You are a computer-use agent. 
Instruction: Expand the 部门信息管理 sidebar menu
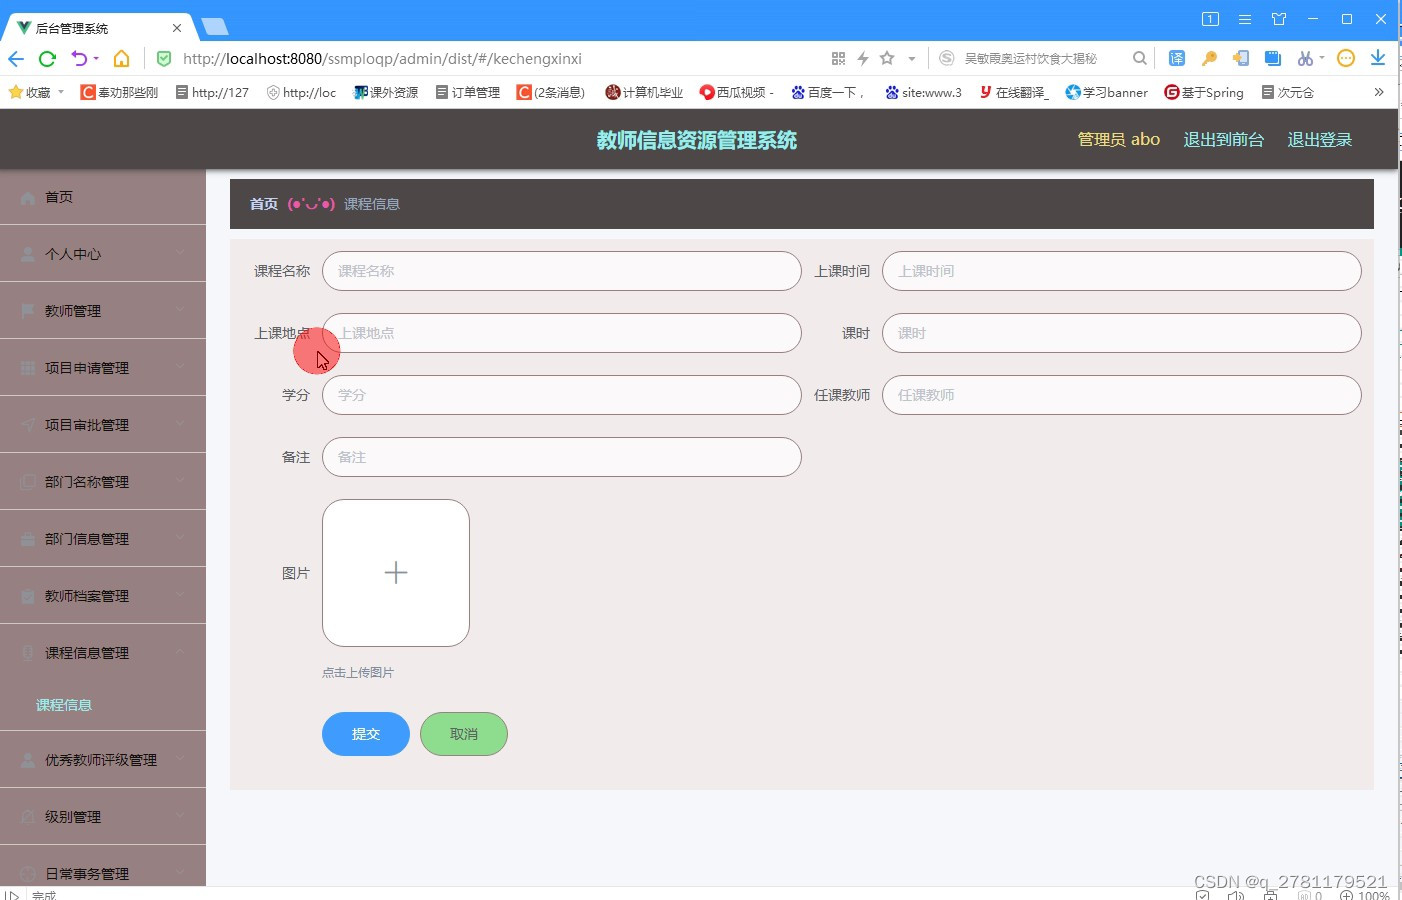click(103, 539)
